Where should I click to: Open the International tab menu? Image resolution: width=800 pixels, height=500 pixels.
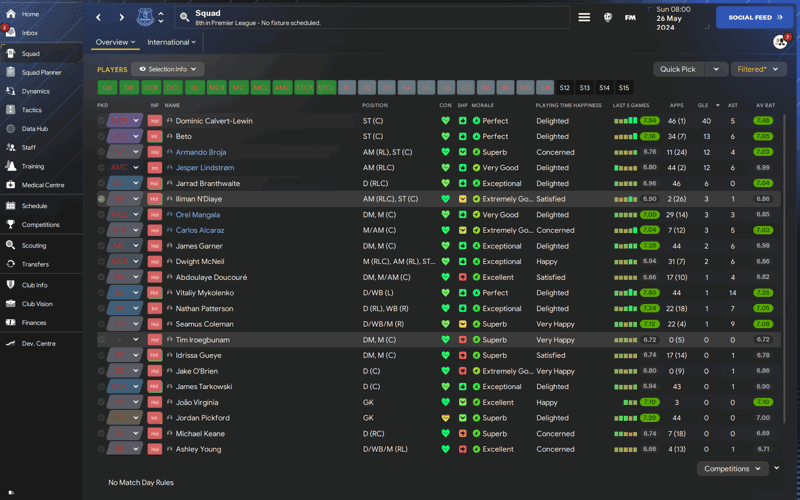pos(171,42)
